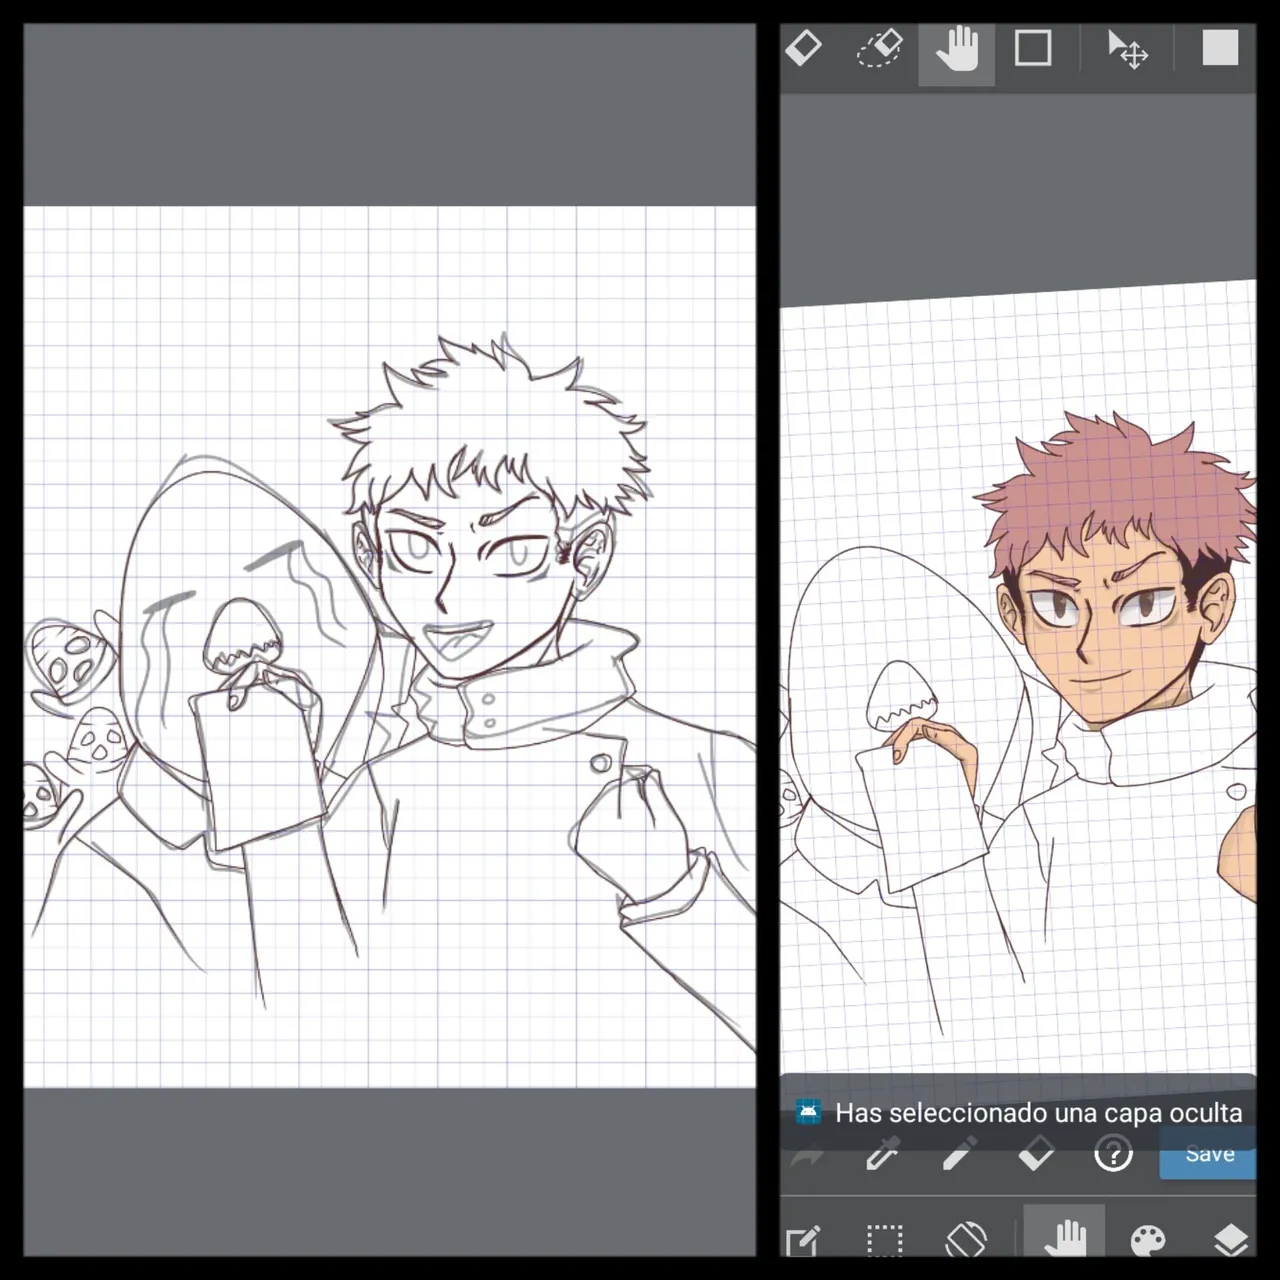Pick the eyedropper tool
Screen dimensions: 1280x1280
(x=882, y=1156)
